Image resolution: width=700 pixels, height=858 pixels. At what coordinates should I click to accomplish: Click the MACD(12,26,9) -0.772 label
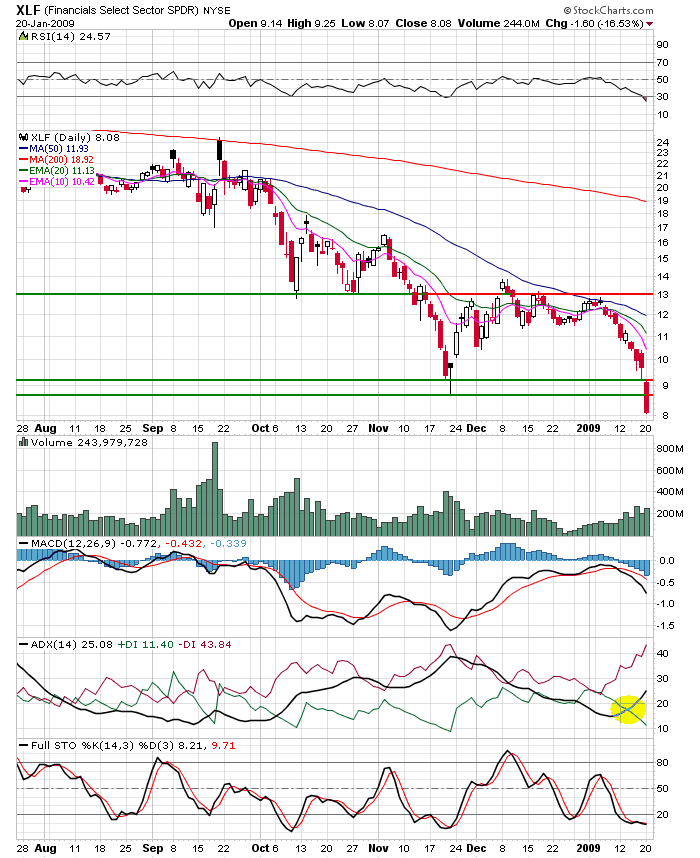[95, 543]
